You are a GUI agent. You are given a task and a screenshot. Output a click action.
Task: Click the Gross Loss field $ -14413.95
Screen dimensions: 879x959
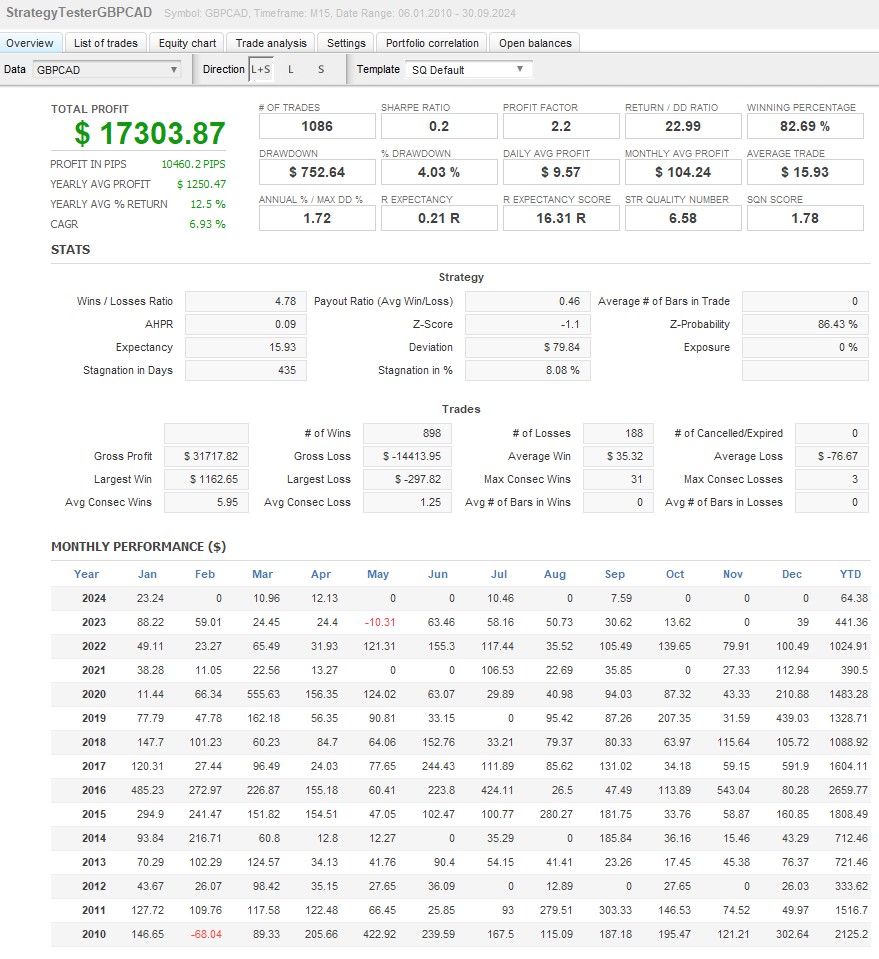coord(407,456)
